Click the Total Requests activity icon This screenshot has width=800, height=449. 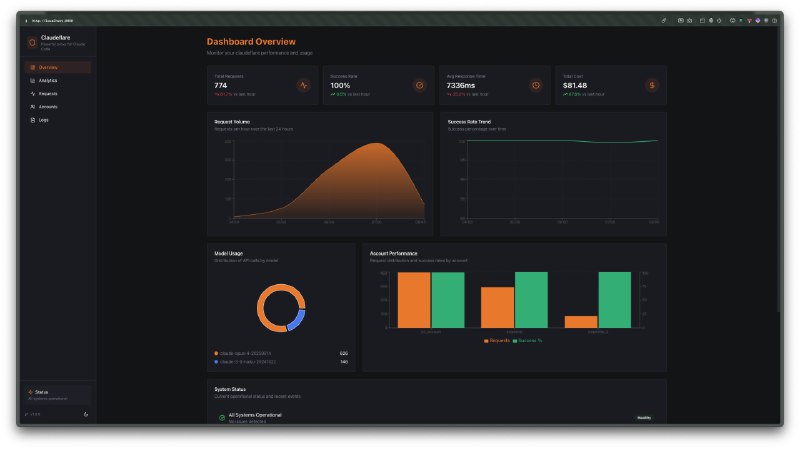click(x=304, y=85)
